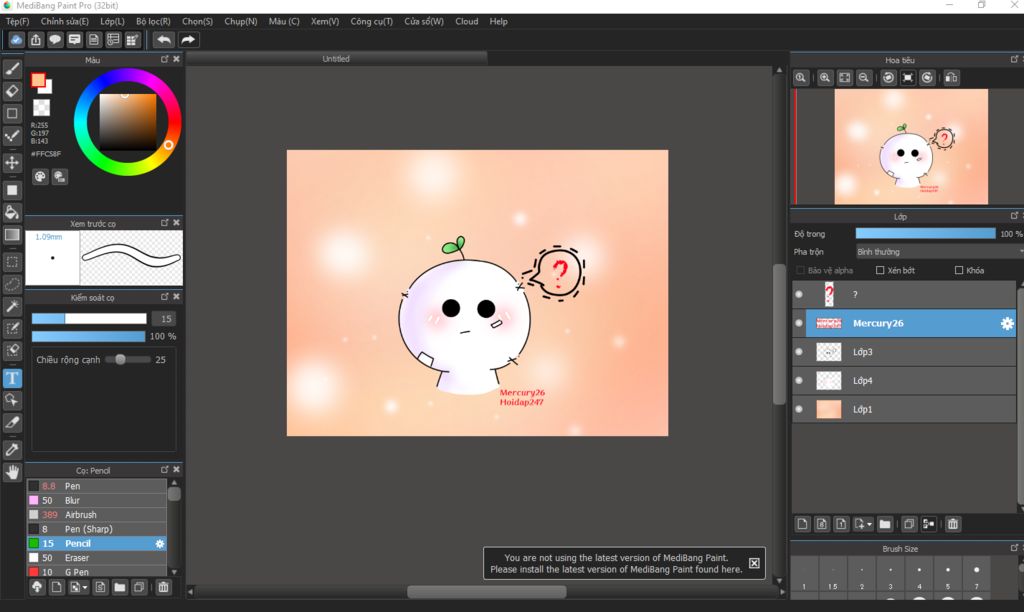
Task: Open the Tệp(F) menu
Action: point(18,22)
